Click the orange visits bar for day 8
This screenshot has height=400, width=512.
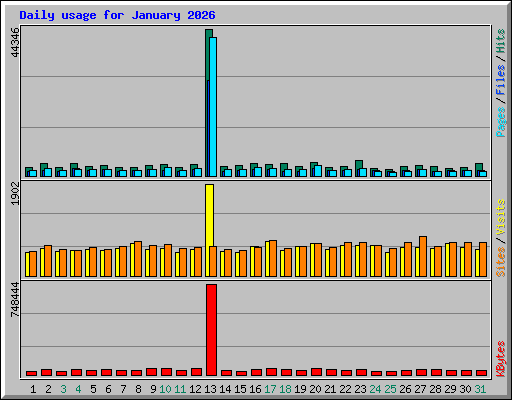coord(138,259)
